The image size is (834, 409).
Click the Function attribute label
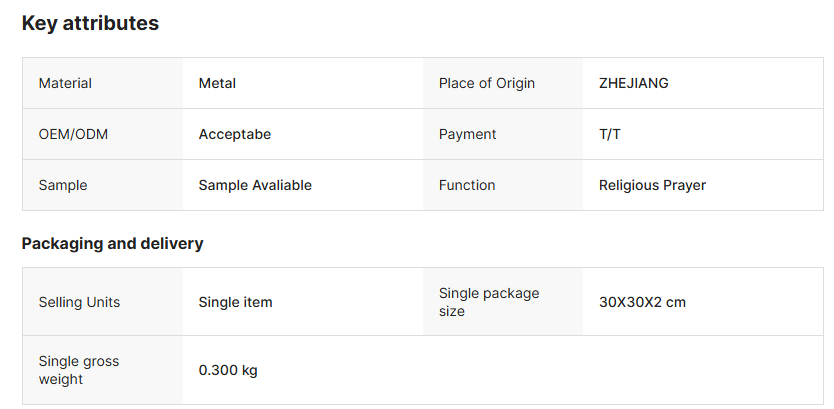[x=467, y=185]
